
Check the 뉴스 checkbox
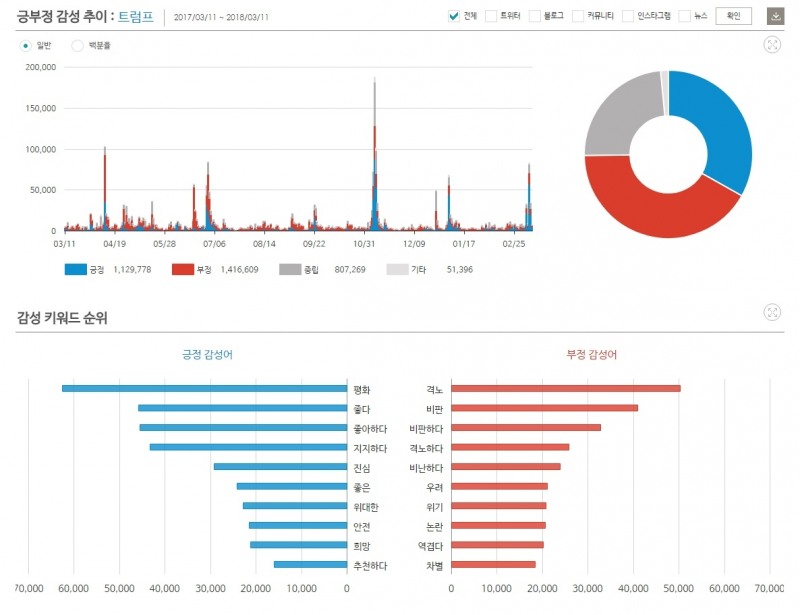(x=685, y=16)
